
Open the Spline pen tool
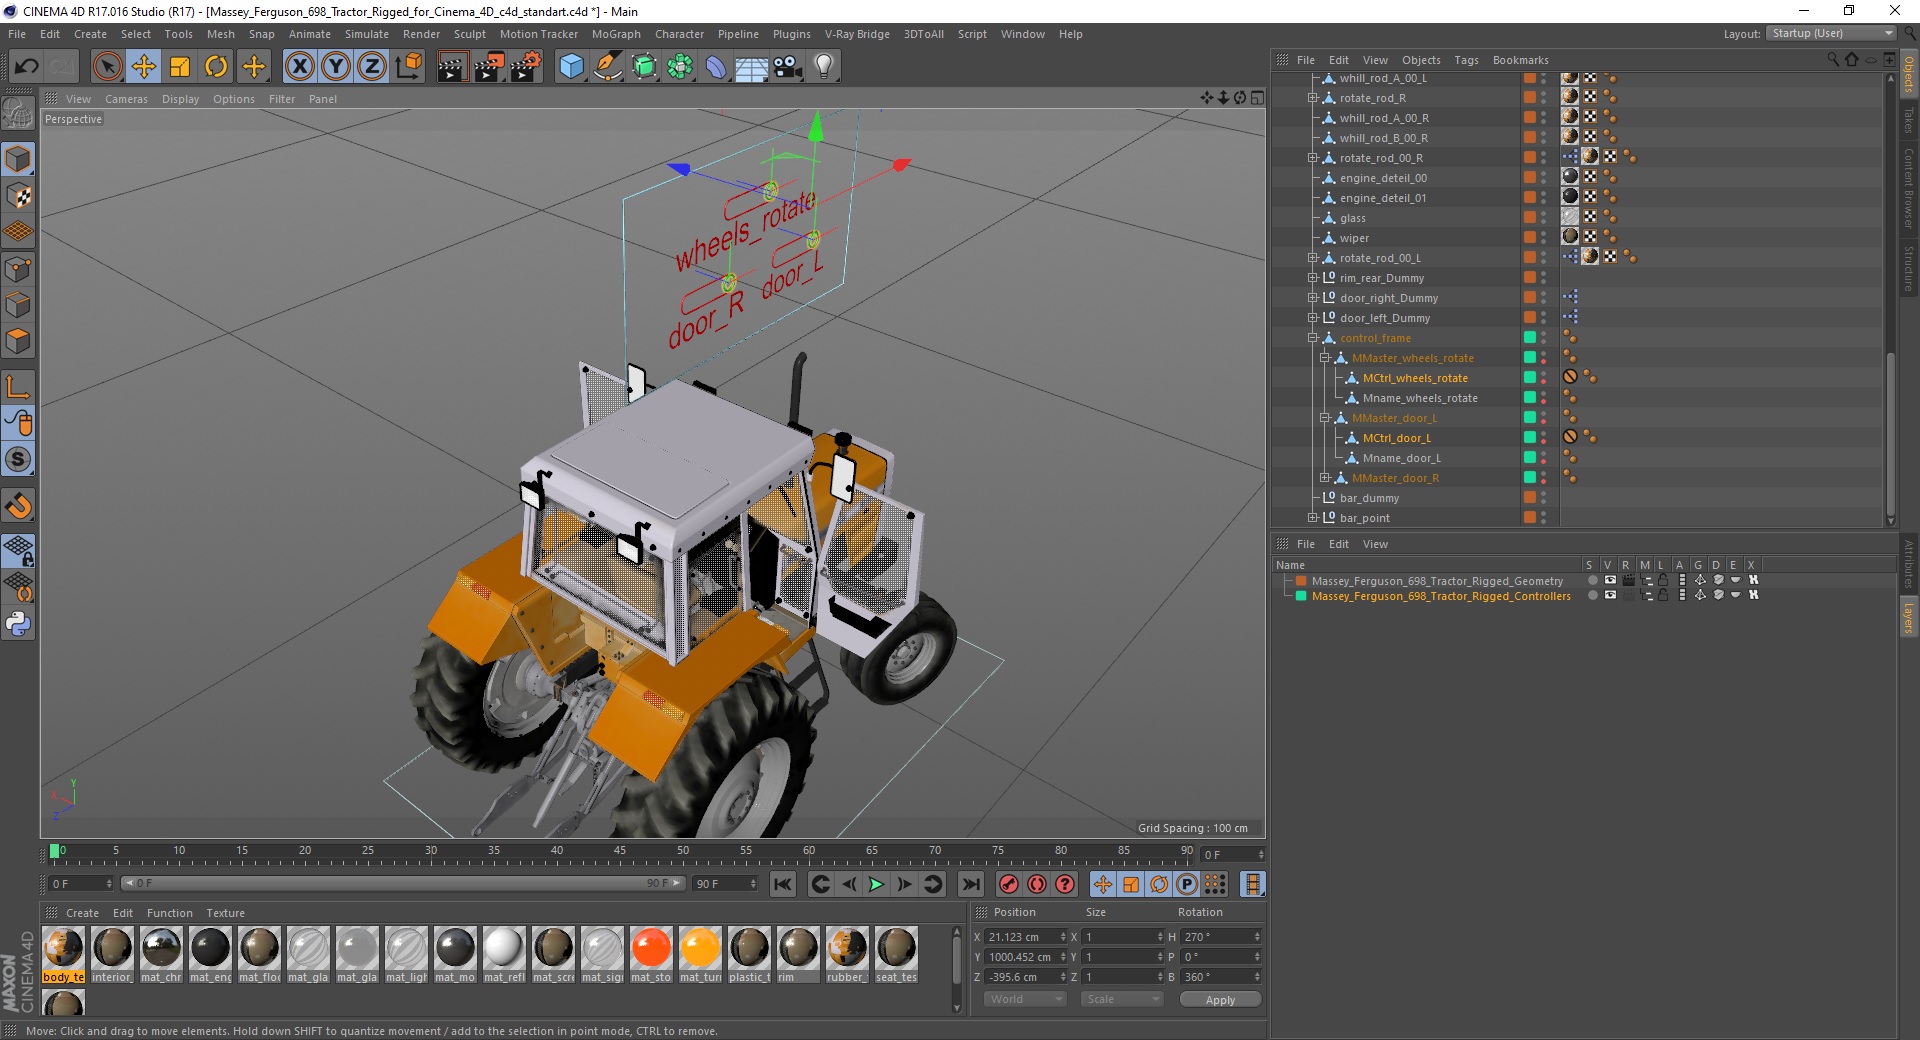[607, 67]
